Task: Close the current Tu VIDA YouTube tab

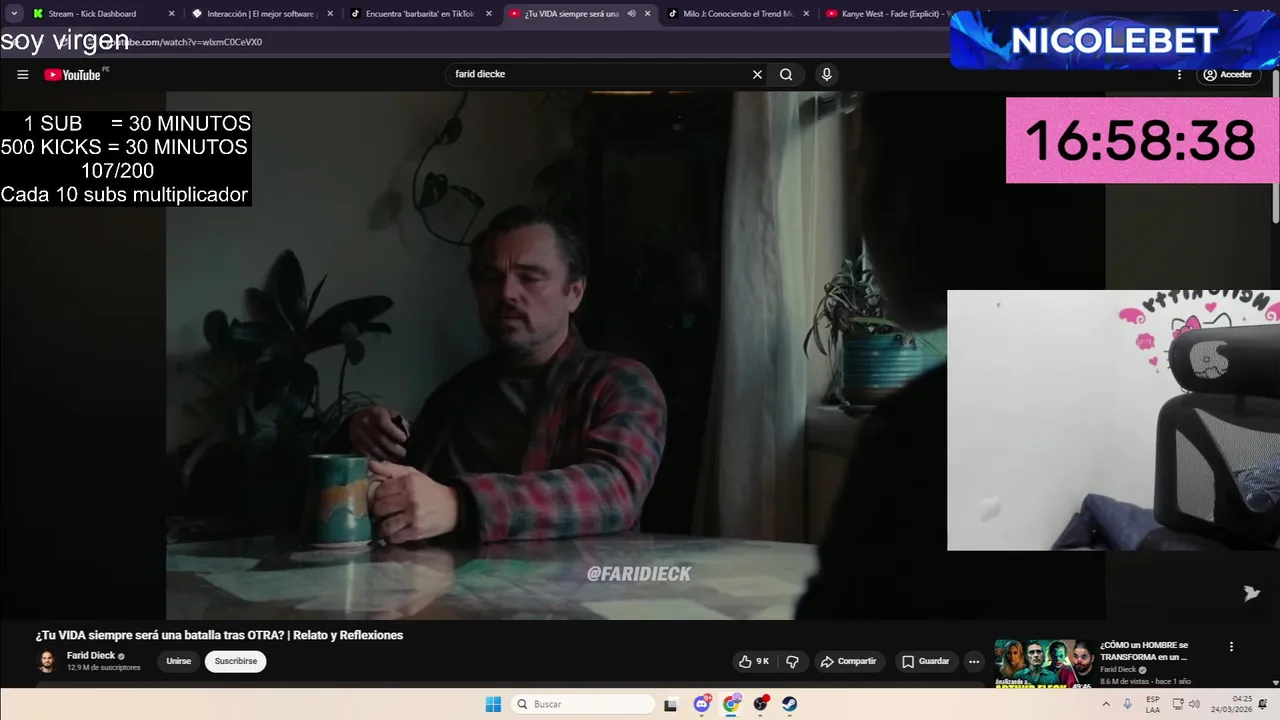Action: tap(648, 14)
